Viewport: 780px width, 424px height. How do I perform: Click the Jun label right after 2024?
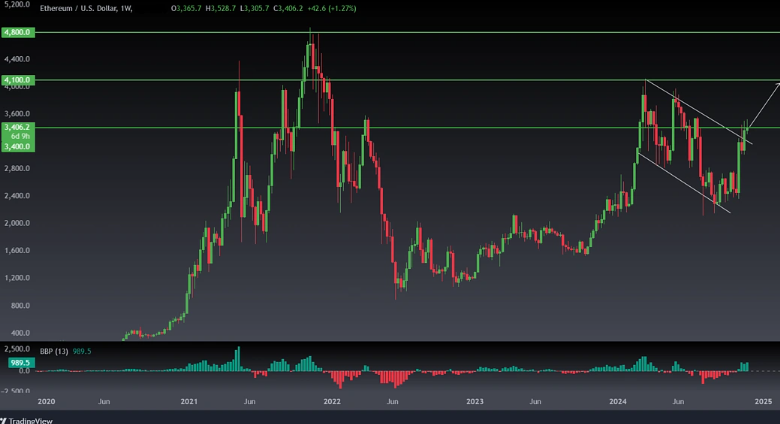point(678,401)
